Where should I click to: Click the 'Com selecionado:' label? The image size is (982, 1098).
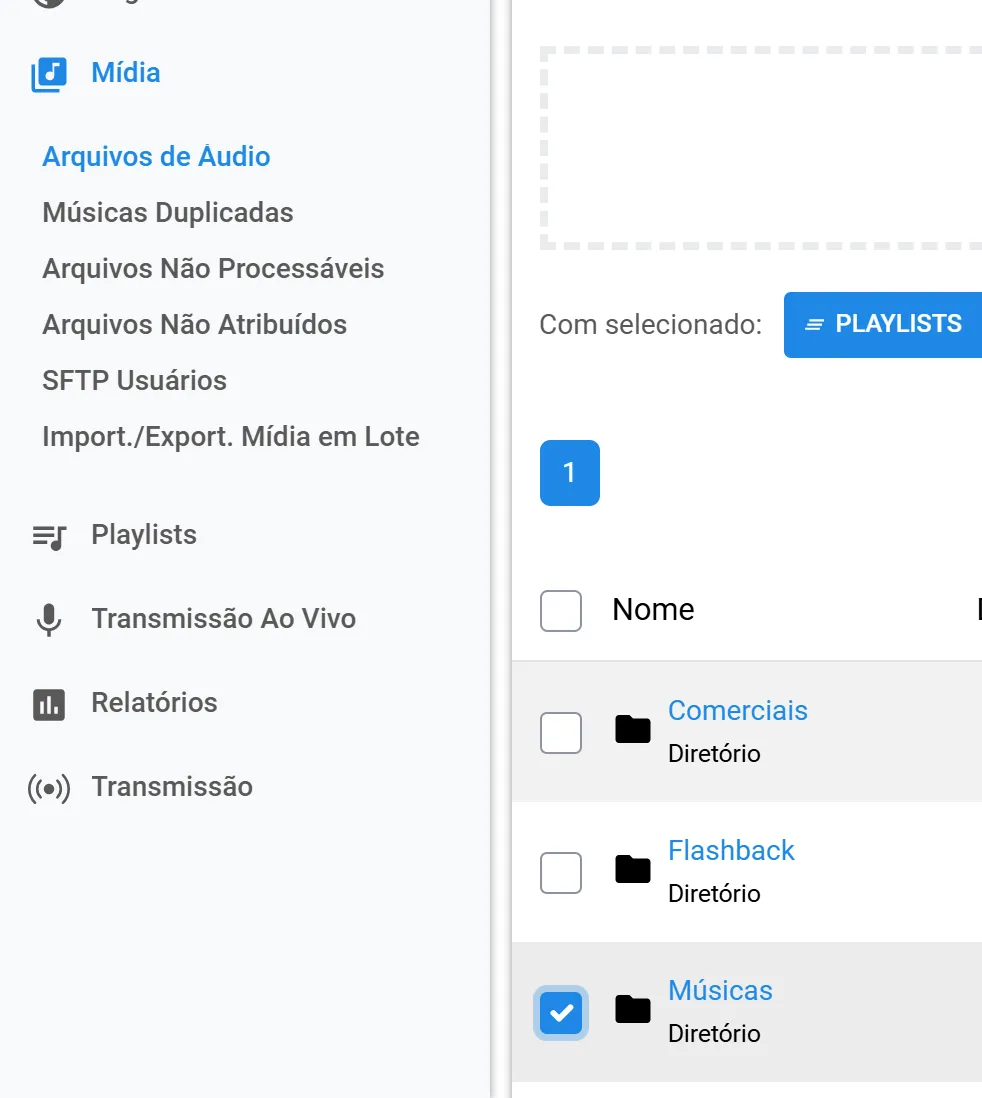pyautogui.click(x=650, y=325)
